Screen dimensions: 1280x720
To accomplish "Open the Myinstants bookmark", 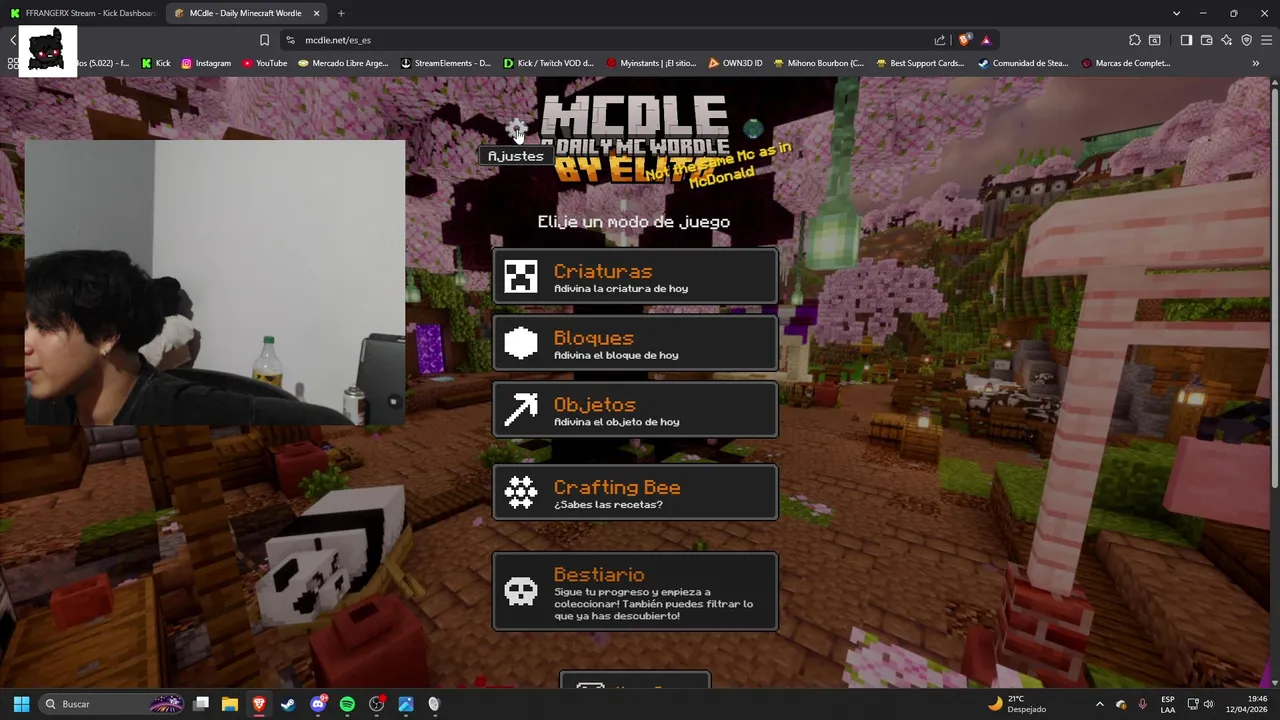I will point(651,63).
